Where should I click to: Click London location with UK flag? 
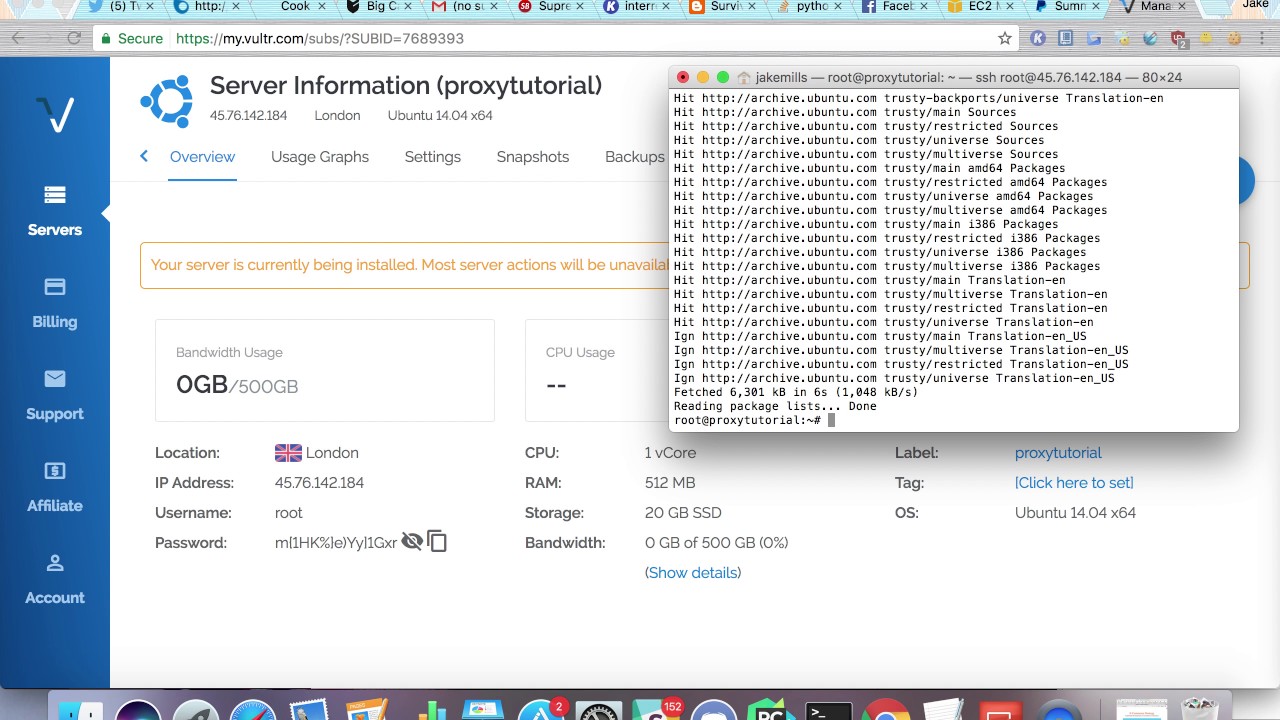click(x=316, y=453)
